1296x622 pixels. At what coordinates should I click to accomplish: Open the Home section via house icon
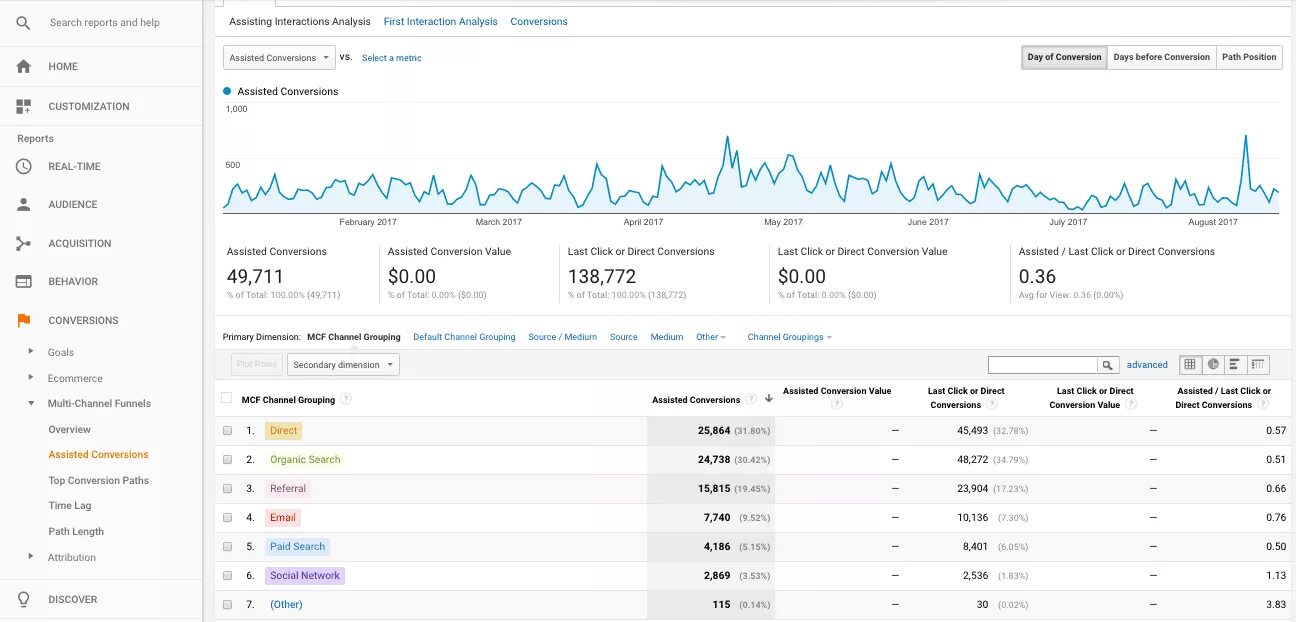24,66
